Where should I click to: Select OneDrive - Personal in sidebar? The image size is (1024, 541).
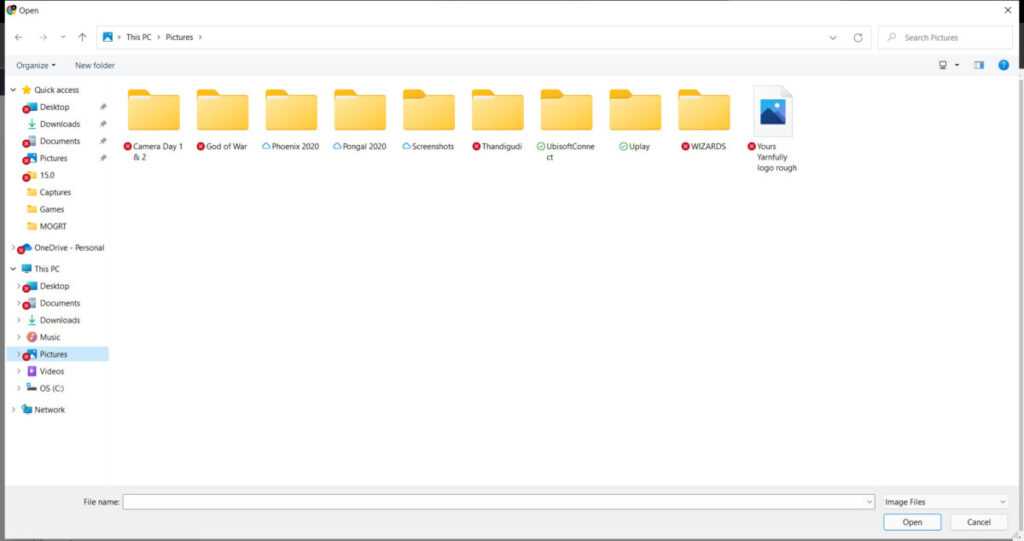[69, 248]
